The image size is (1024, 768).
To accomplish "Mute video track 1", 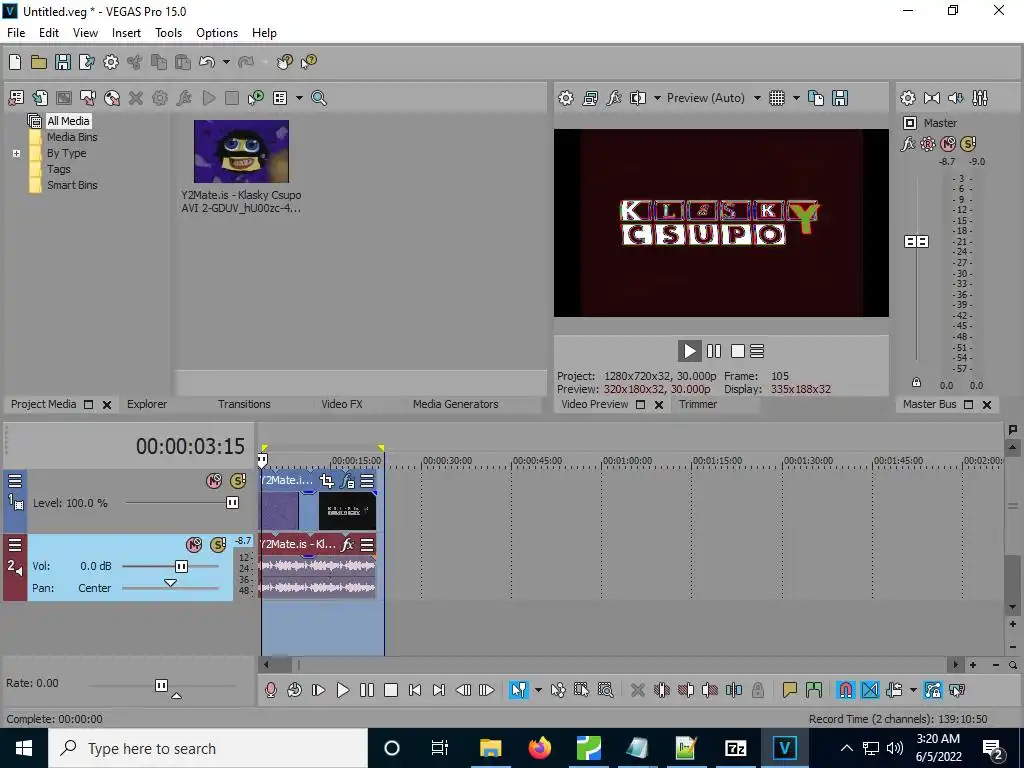I will tap(214, 481).
